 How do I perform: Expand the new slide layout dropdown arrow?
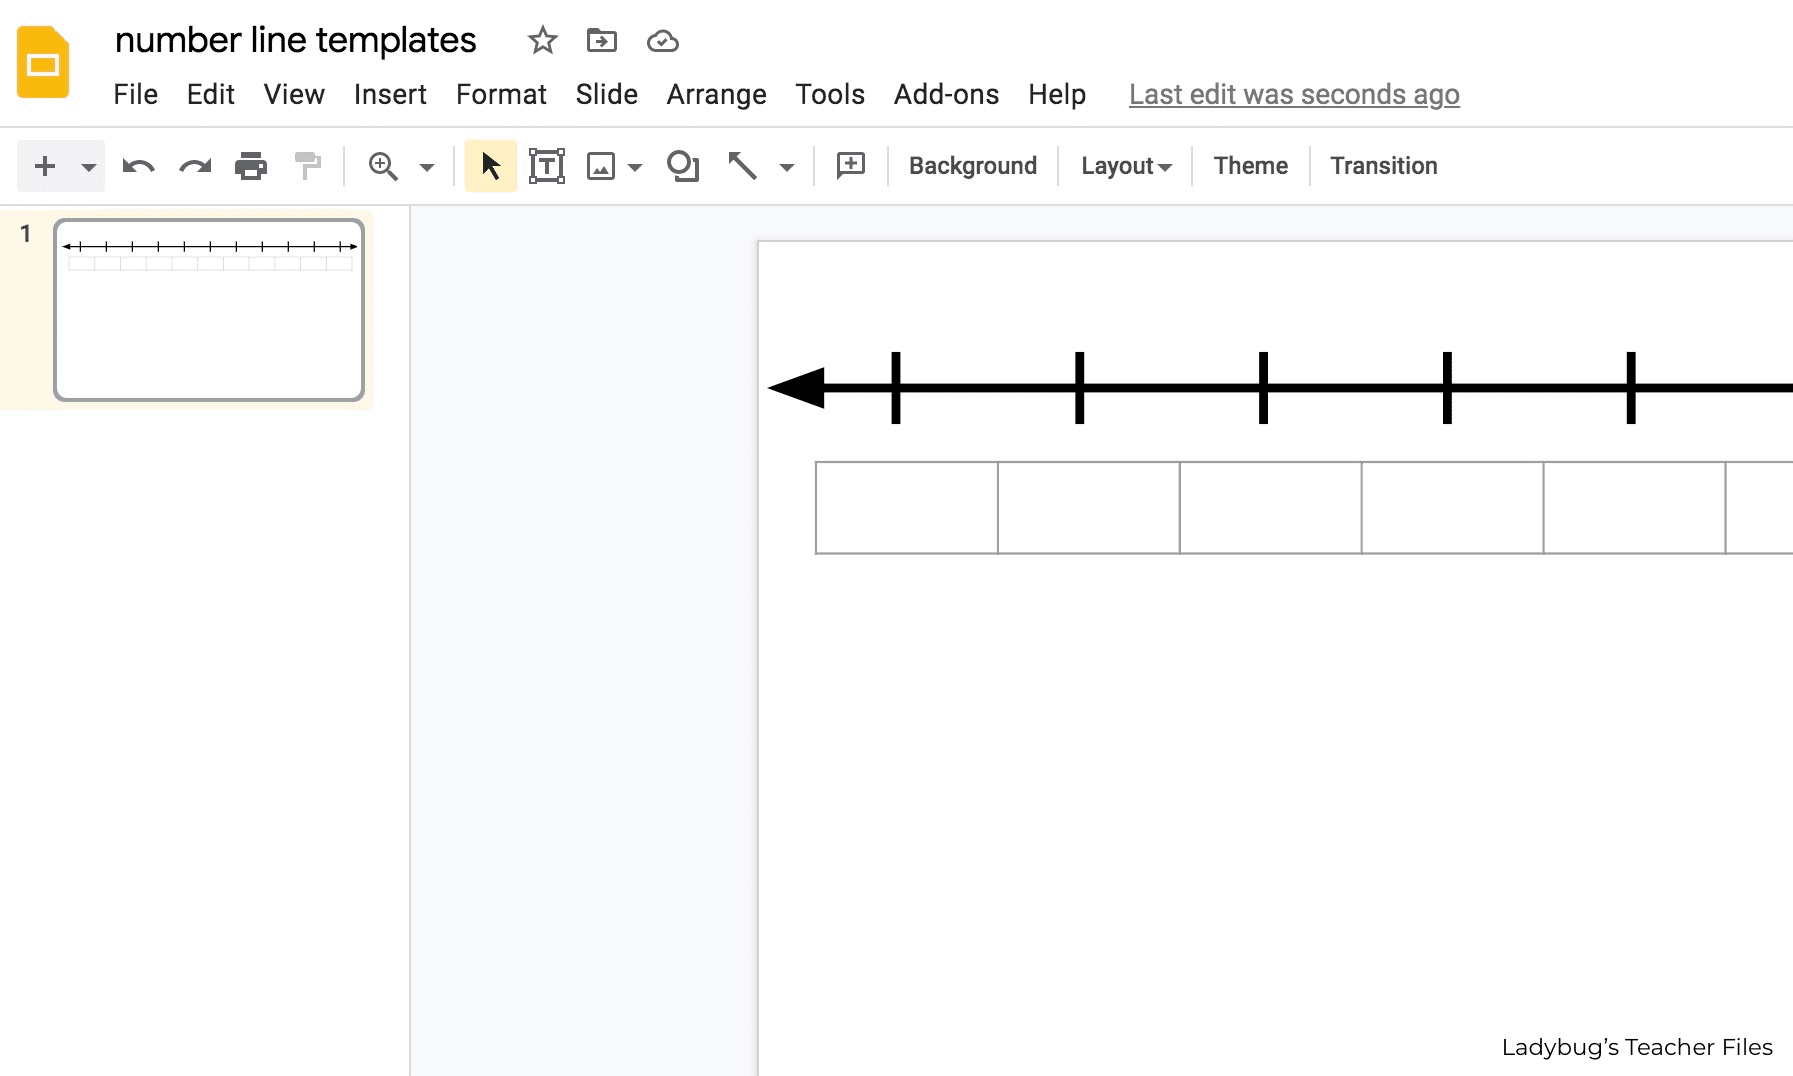pyautogui.click(x=89, y=167)
